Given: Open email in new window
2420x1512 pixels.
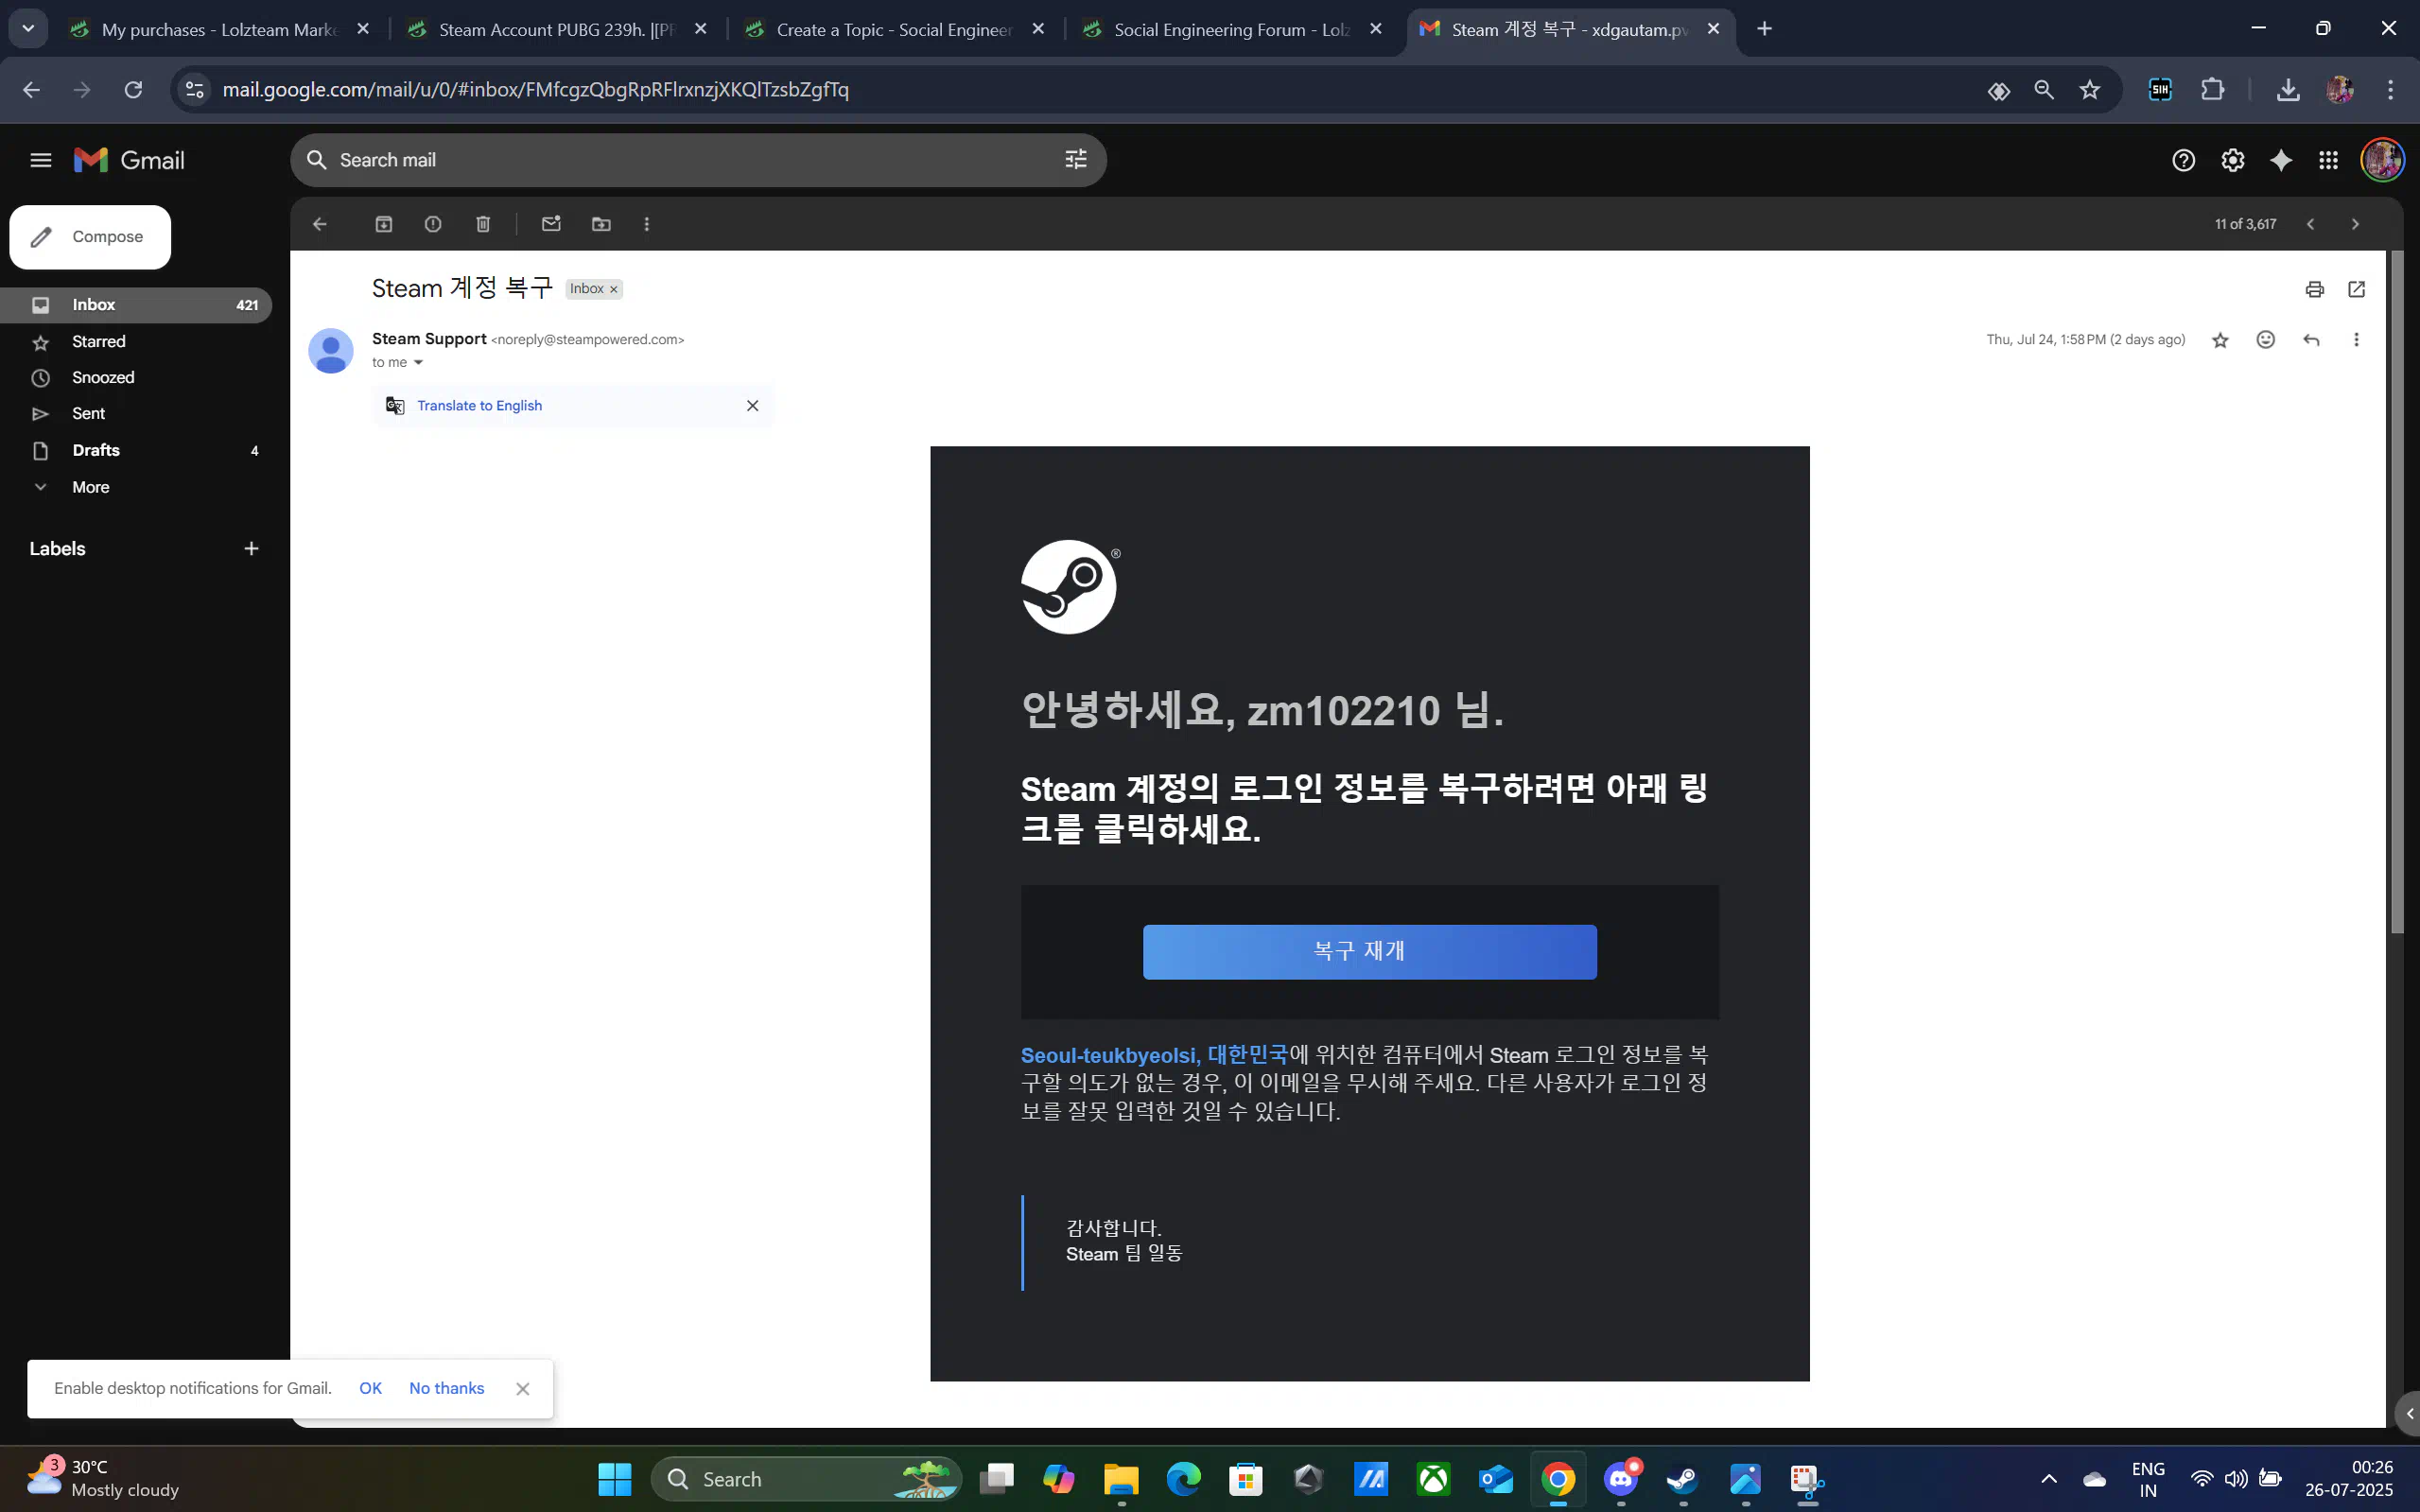Looking at the screenshot, I should [x=2357, y=289].
